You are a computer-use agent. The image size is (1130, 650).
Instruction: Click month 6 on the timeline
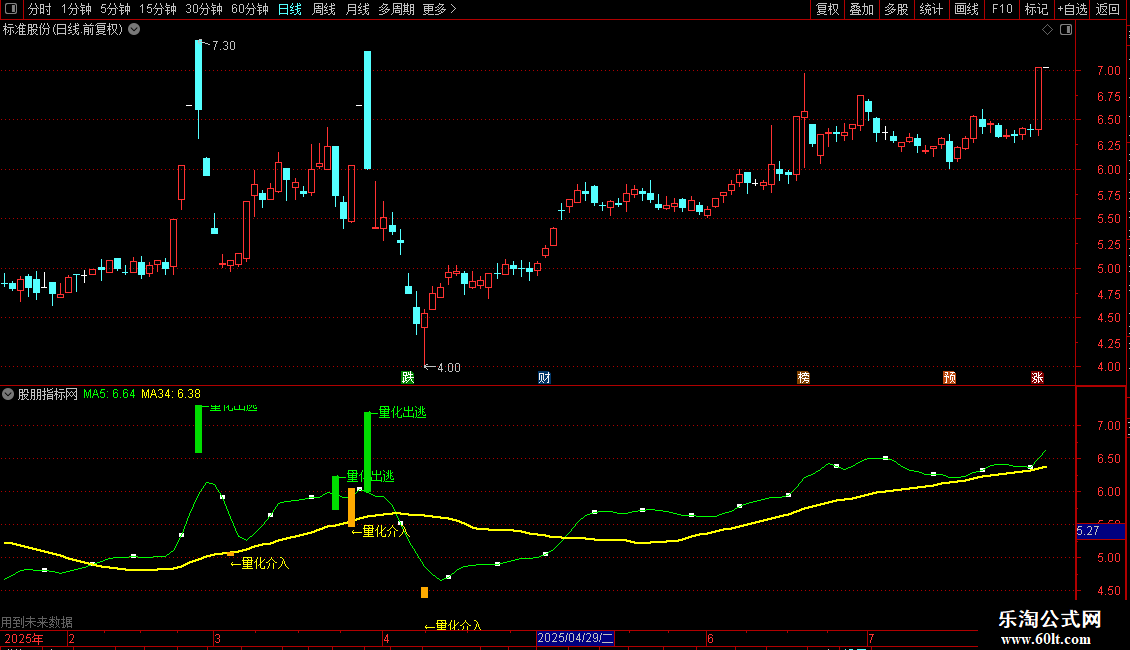(x=710, y=638)
